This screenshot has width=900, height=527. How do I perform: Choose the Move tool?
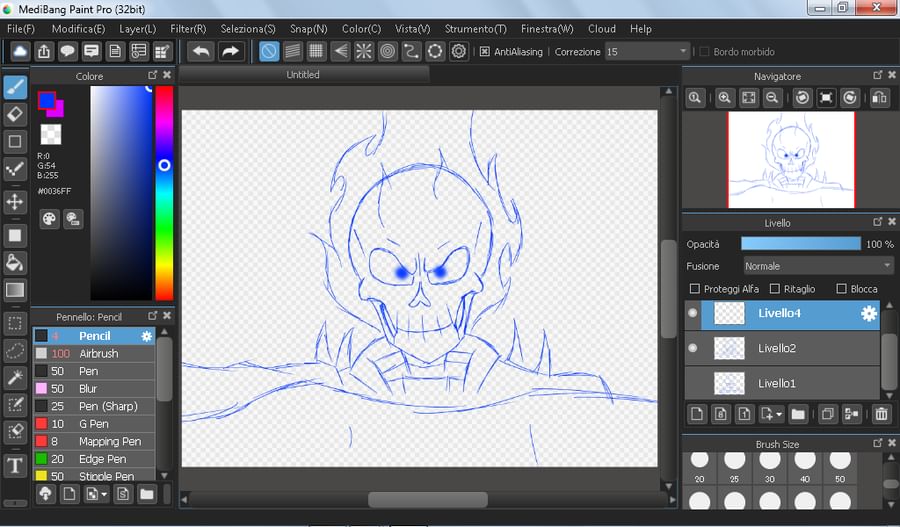coord(15,202)
